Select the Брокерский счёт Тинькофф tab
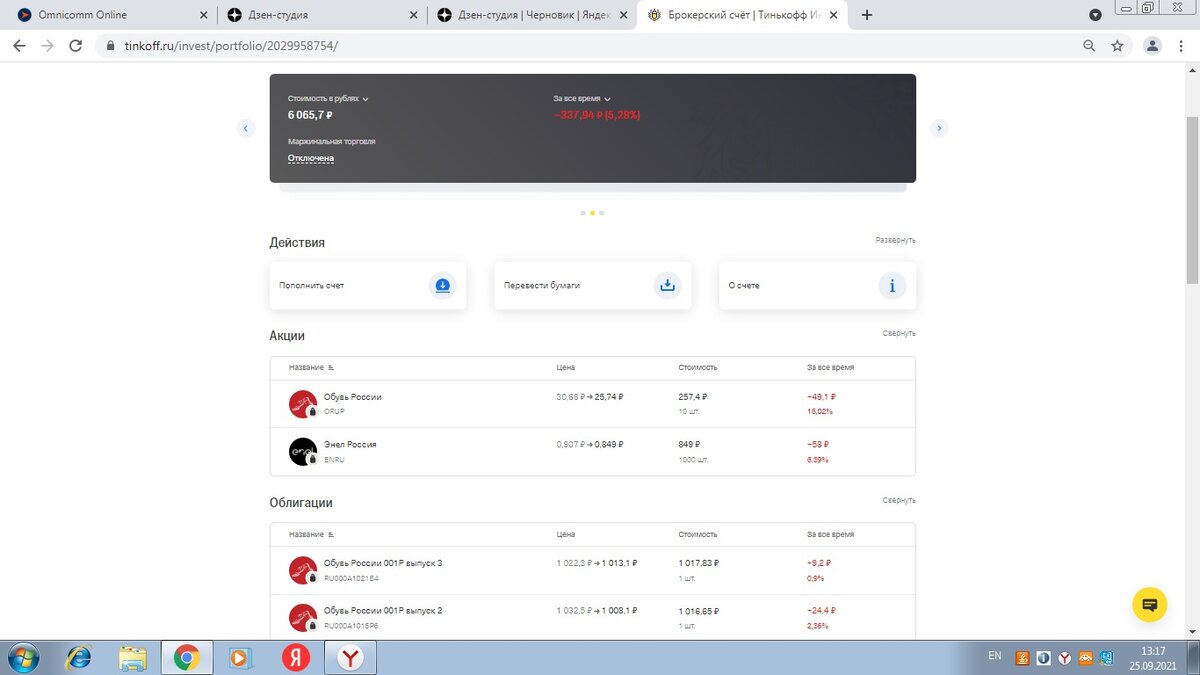Image resolution: width=1200 pixels, height=675 pixels. coord(742,15)
